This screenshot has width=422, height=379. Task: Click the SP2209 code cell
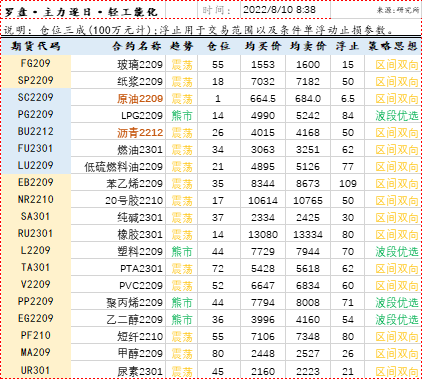[36, 80]
